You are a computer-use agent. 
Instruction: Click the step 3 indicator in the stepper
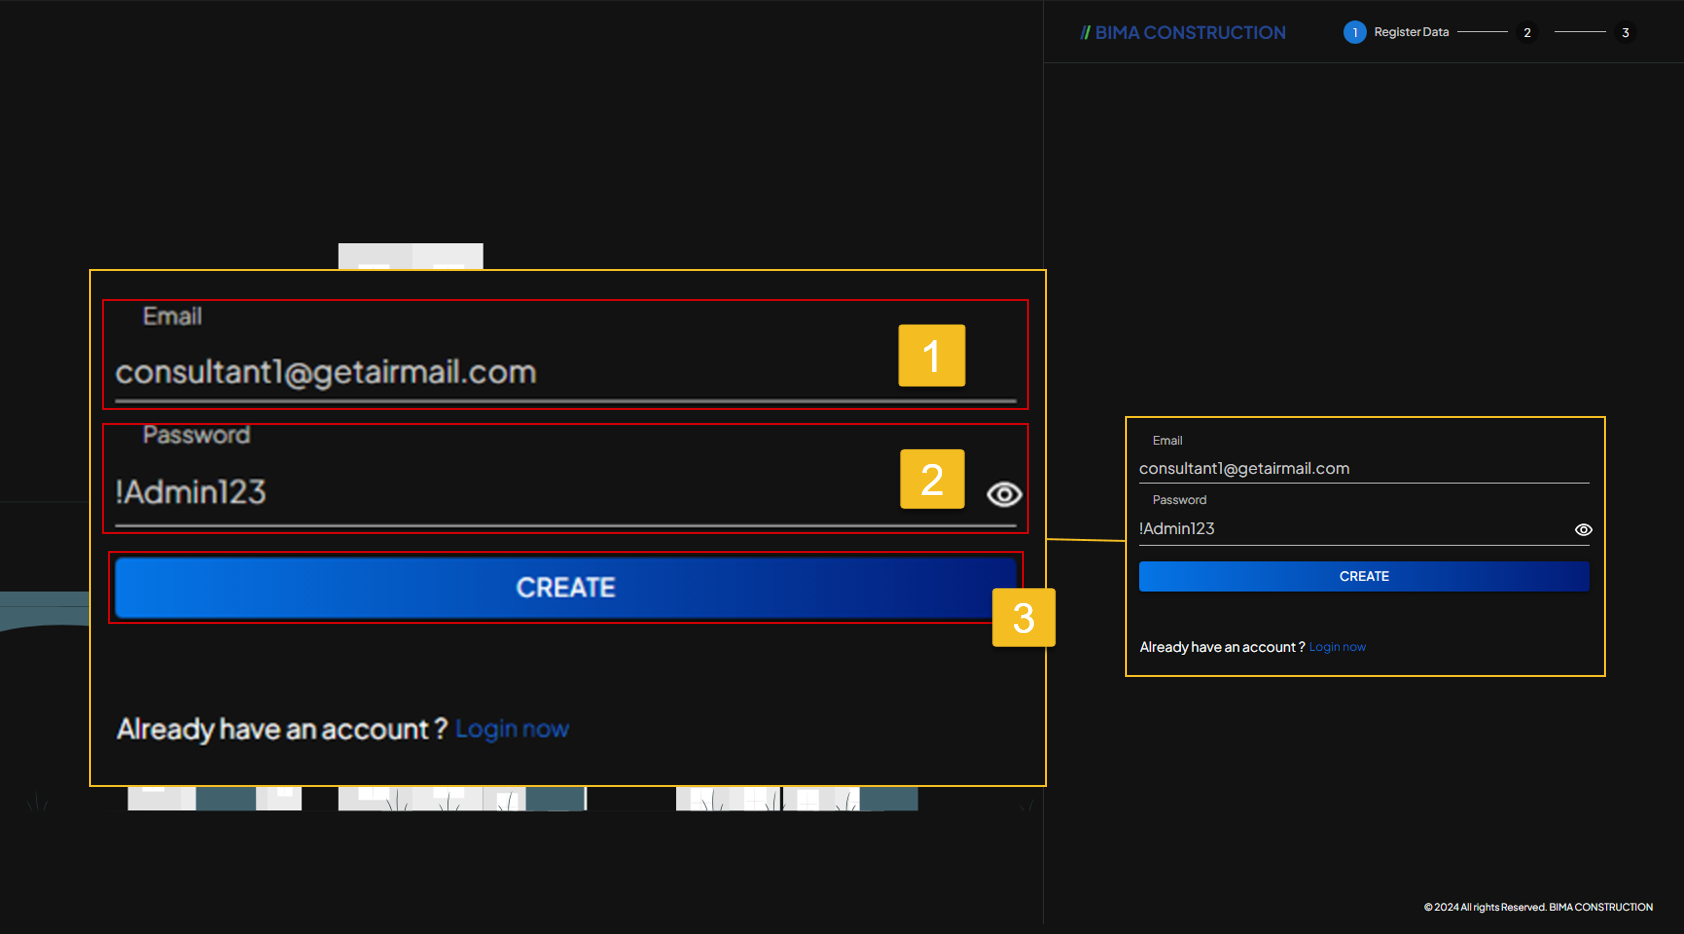pyautogui.click(x=1626, y=31)
